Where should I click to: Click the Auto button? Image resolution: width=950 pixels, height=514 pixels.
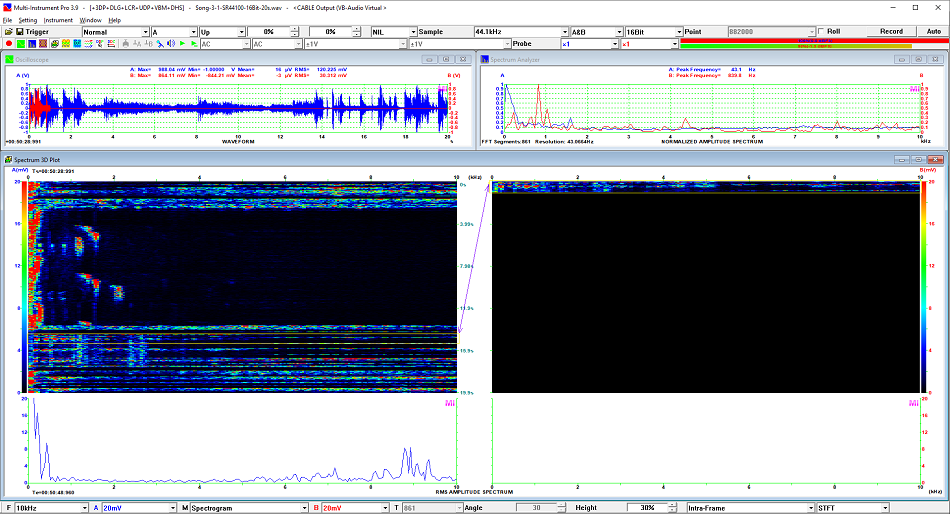[933, 31]
